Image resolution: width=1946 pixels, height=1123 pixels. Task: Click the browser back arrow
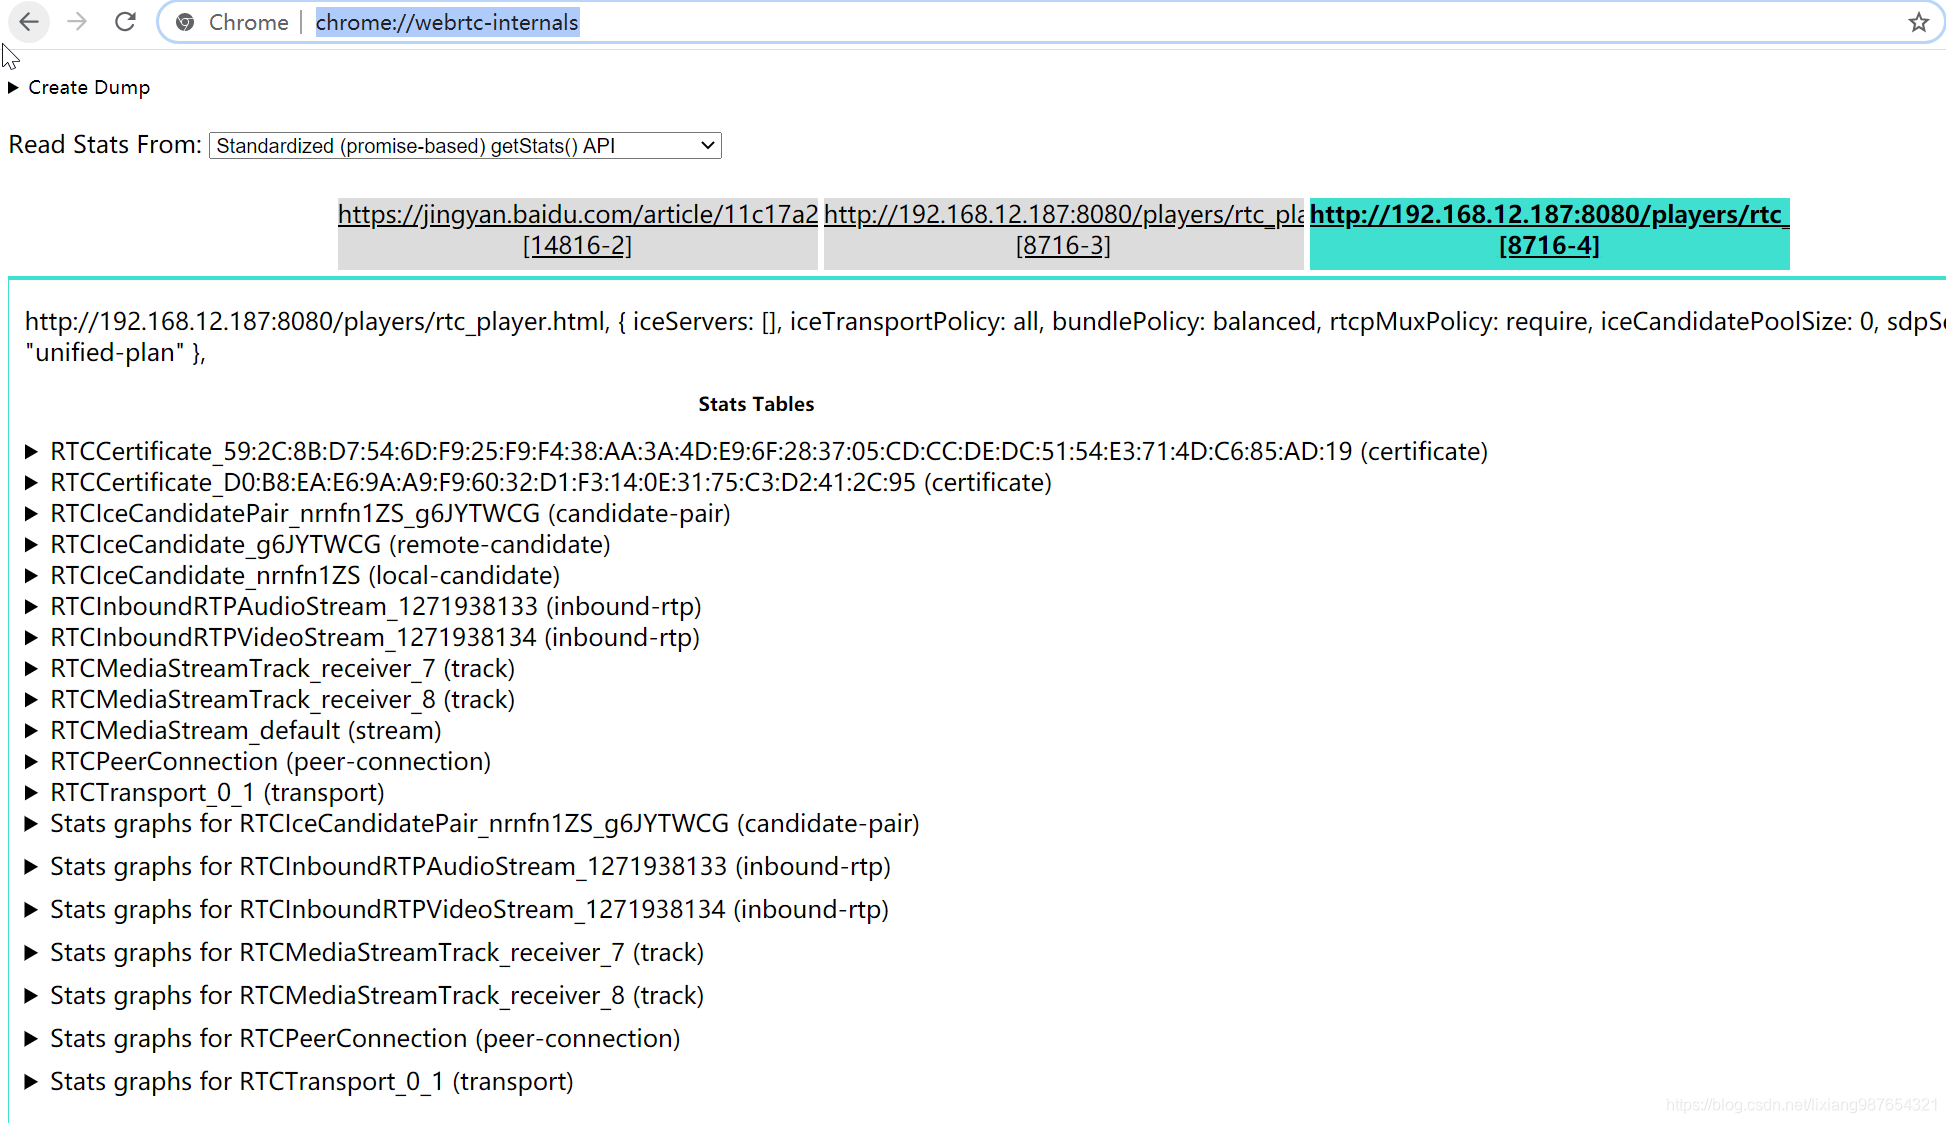click(29, 22)
